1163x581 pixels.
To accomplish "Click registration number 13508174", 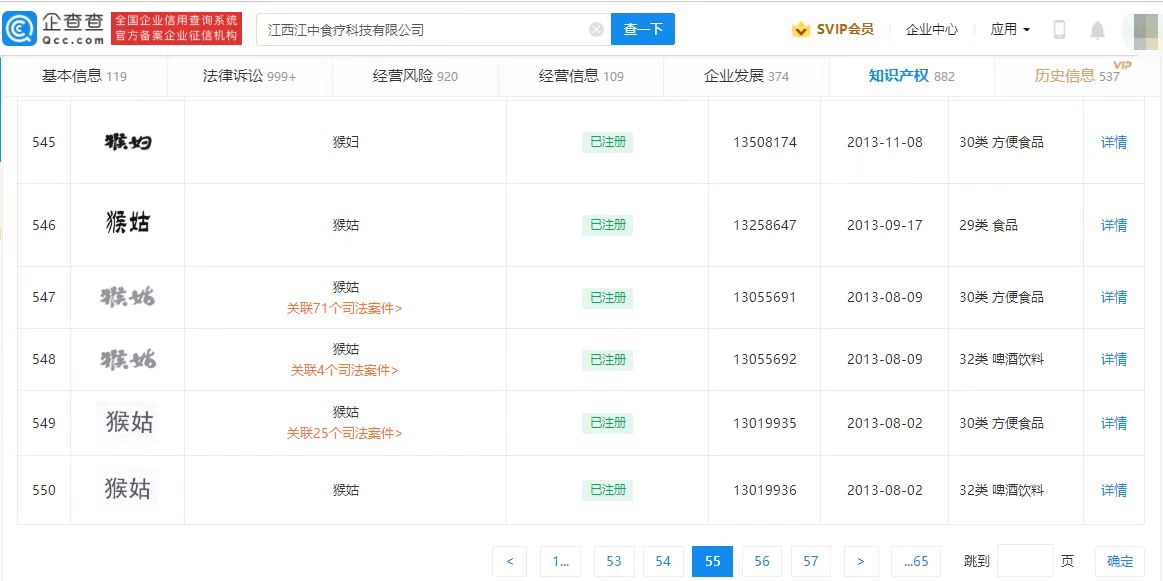I will click(x=765, y=142).
